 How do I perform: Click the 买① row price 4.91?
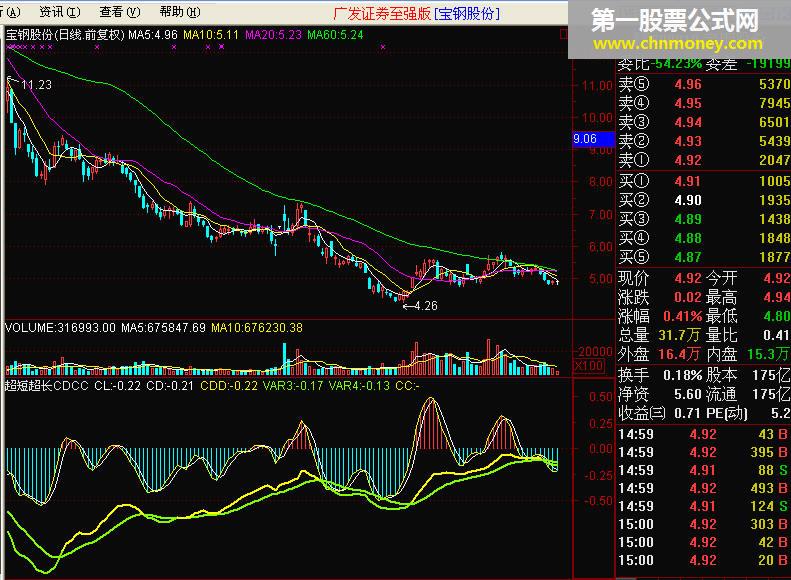coord(688,182)
